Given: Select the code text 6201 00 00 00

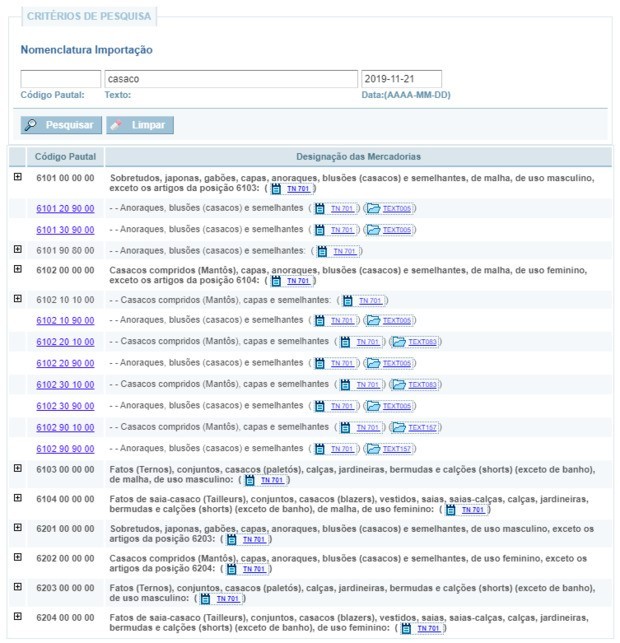Looking at the screenshot, I should (65, 529).
